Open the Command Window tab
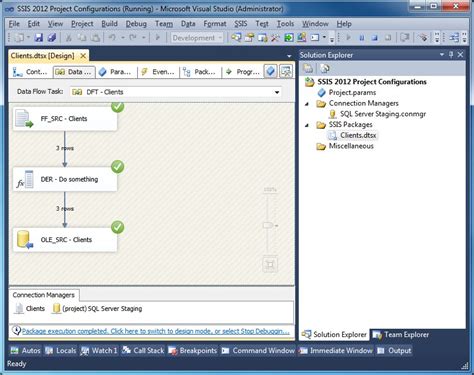 258,350
